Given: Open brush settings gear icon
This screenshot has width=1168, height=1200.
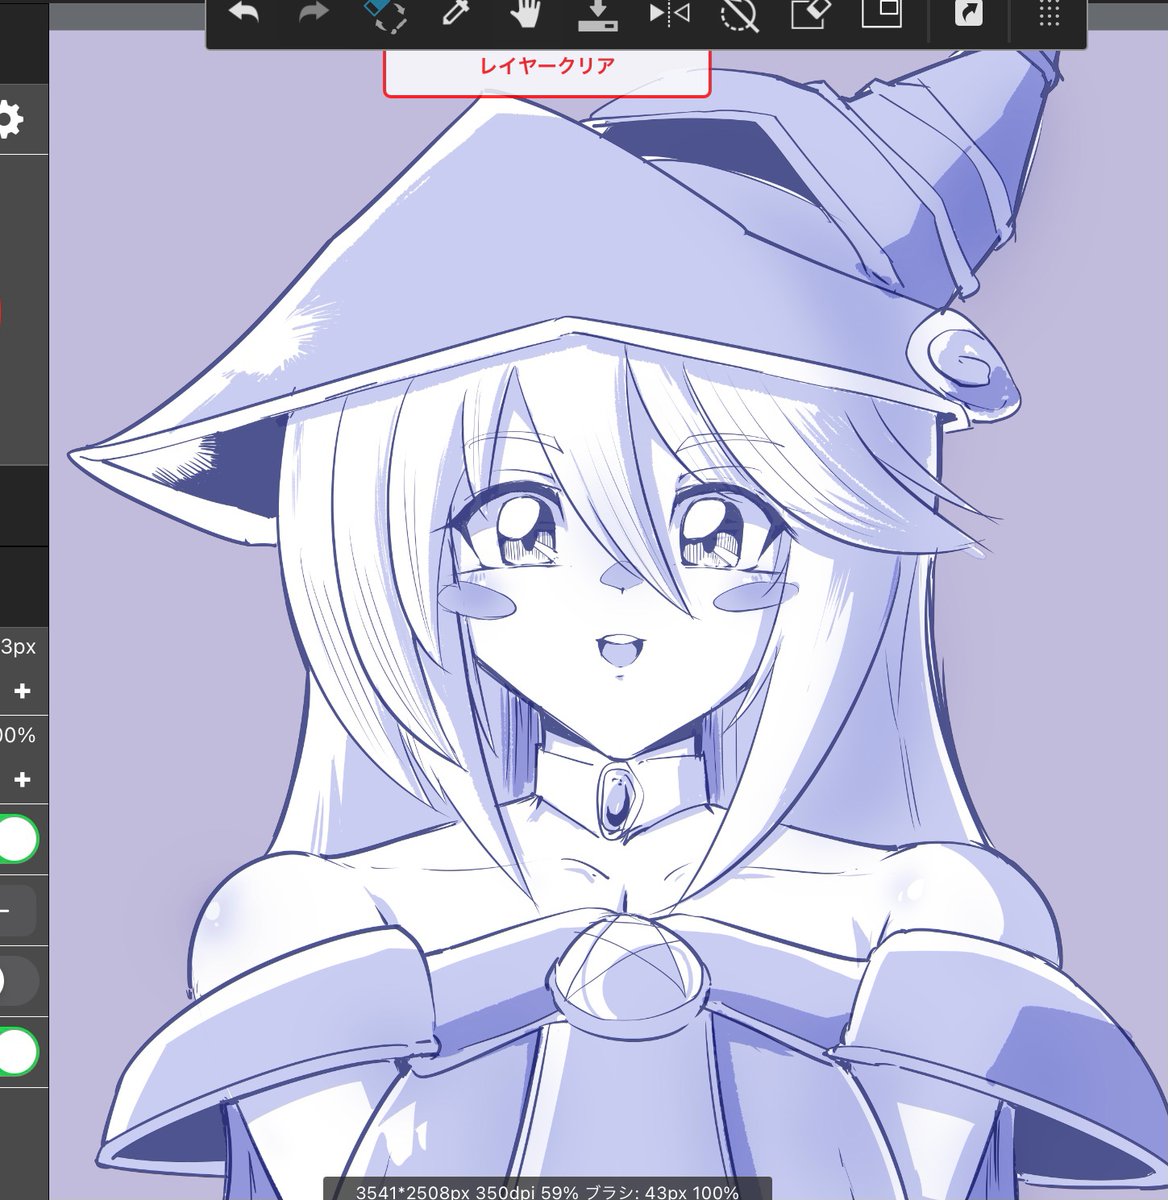Looking at the screenshot, I should coord(8,120).
